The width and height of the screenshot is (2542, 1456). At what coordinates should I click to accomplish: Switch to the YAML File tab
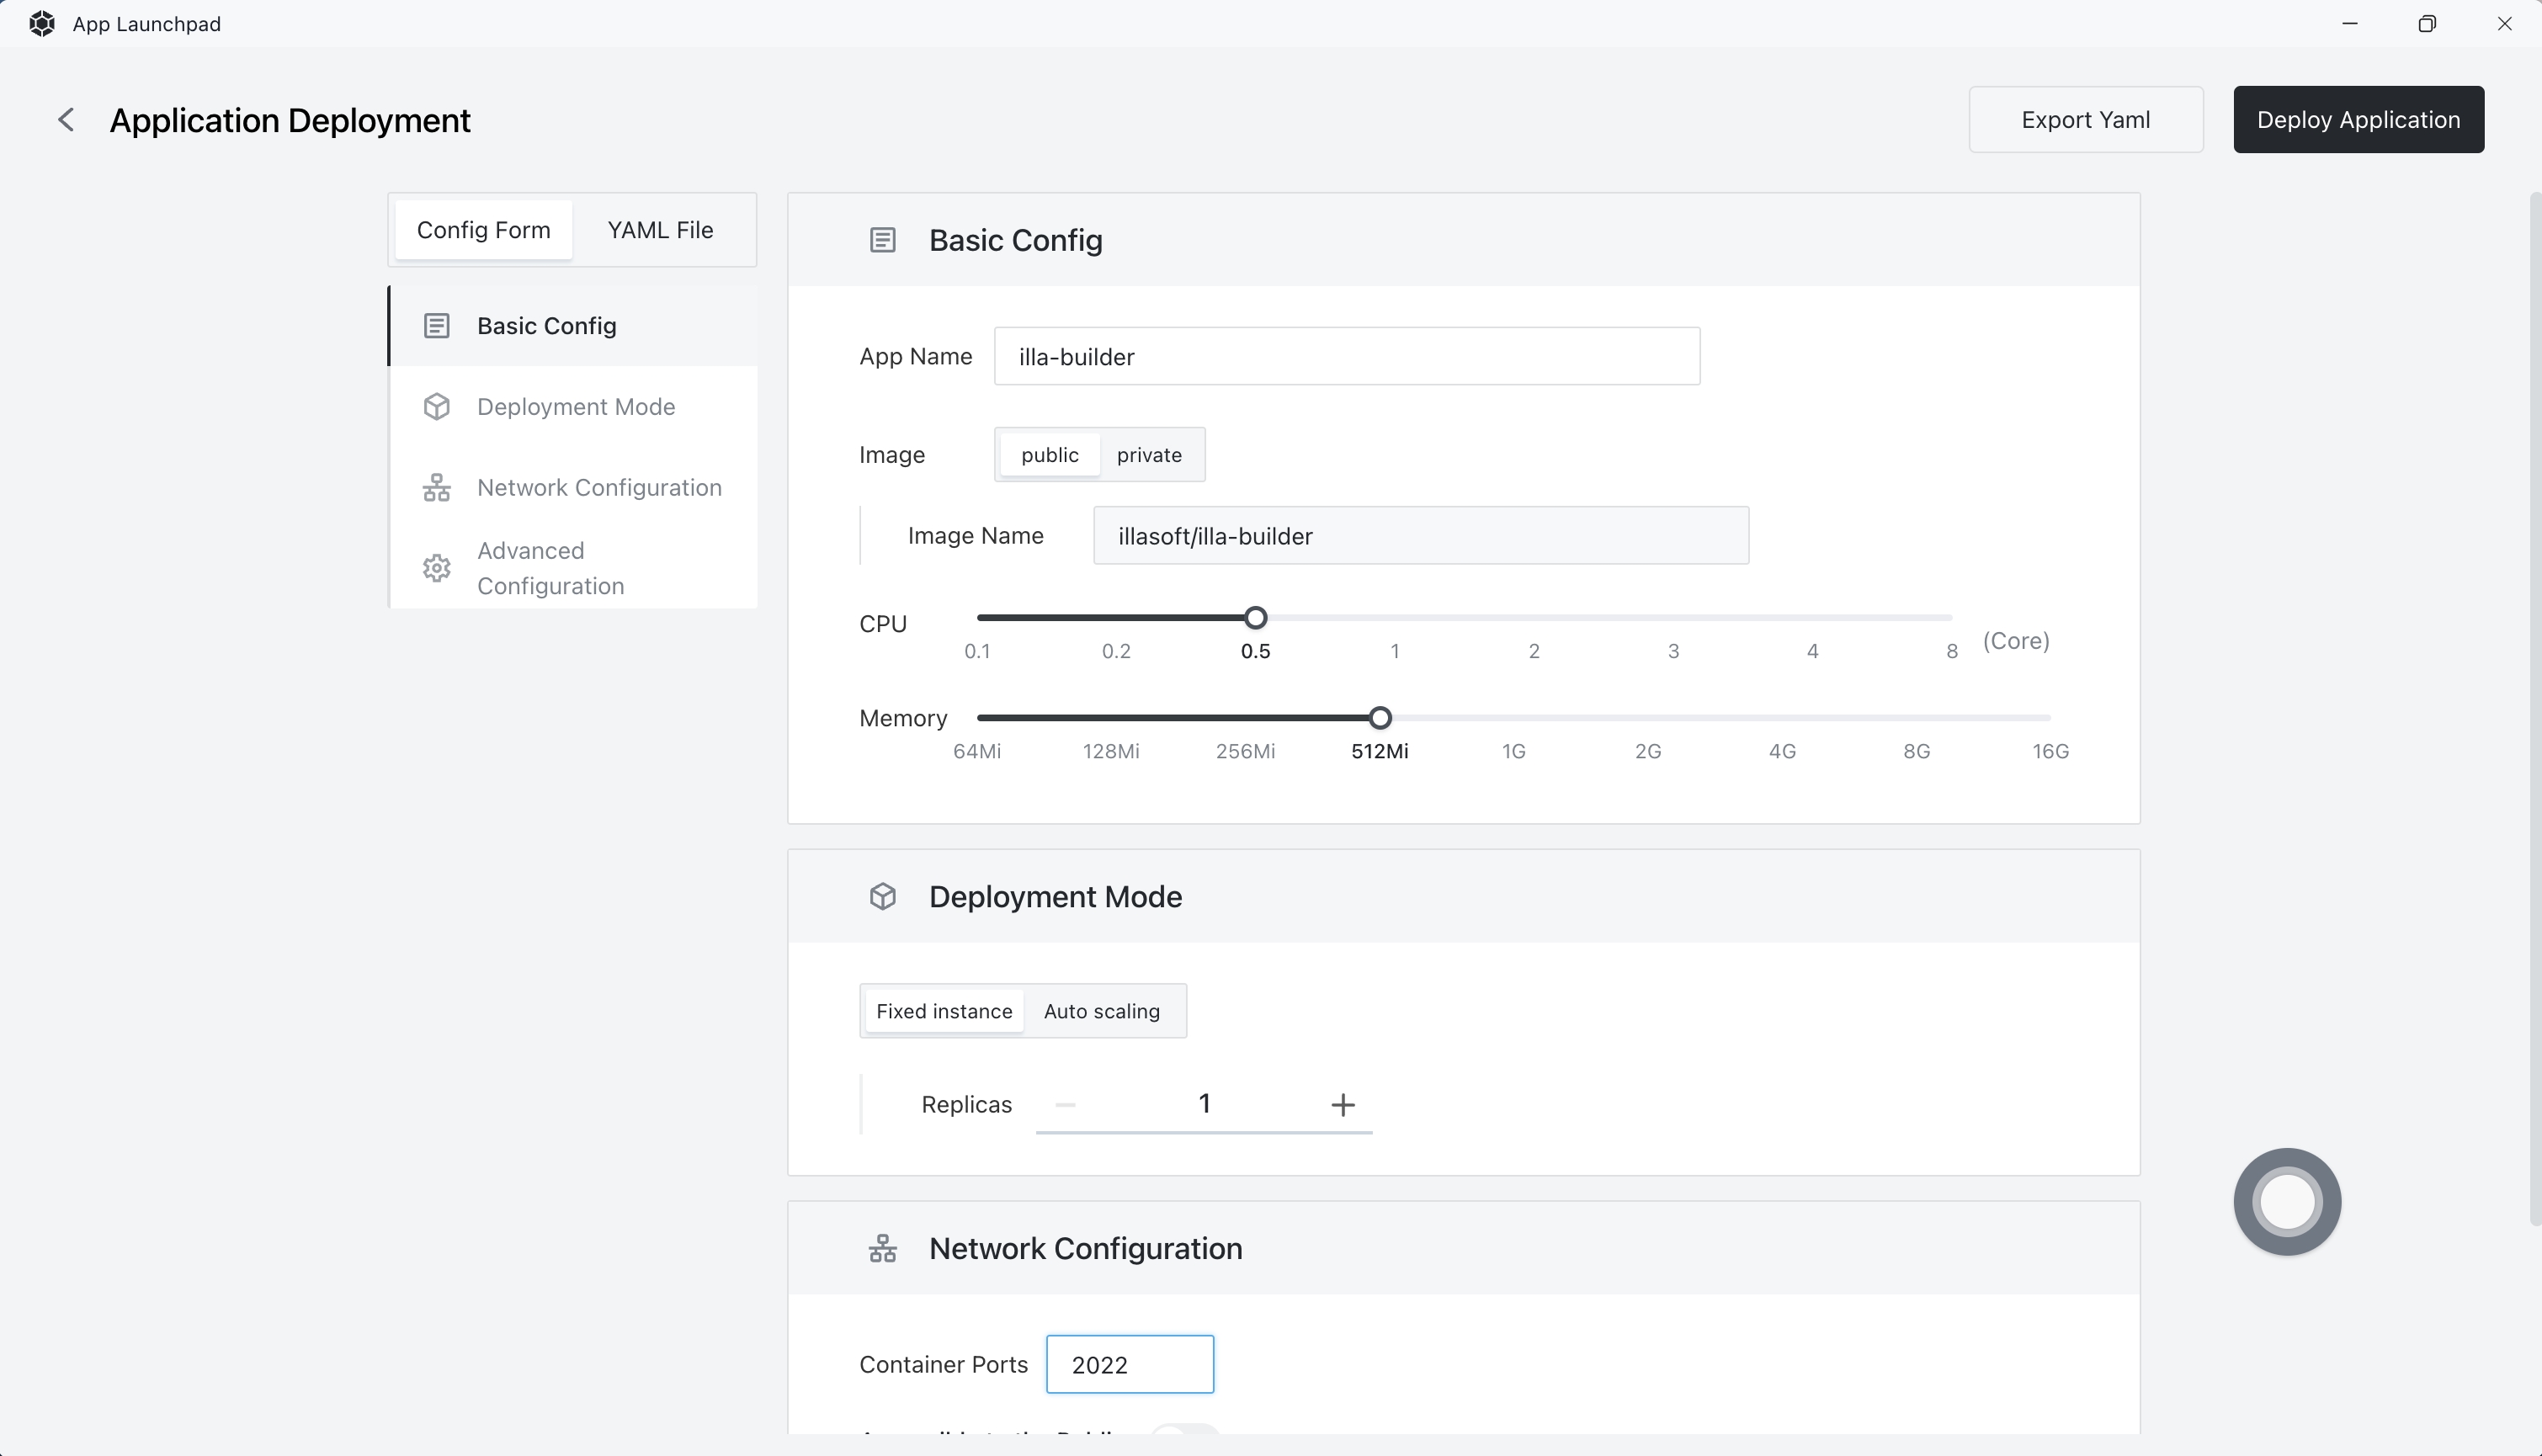tap(660, 230)
